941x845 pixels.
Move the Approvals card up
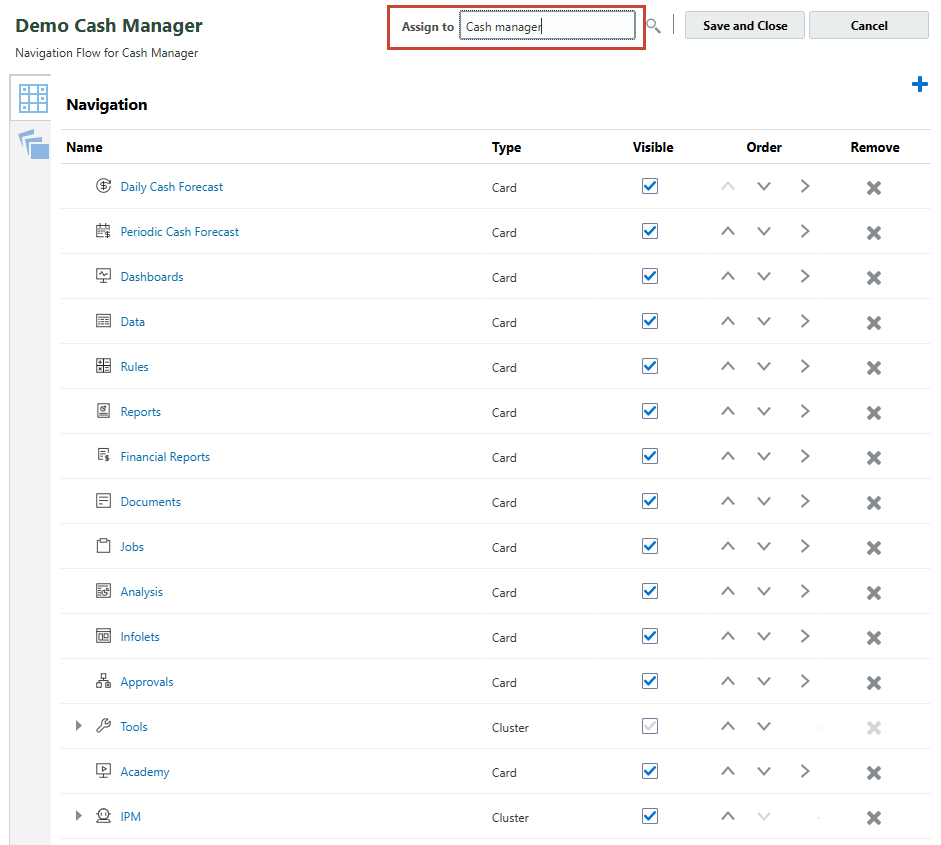coord(727,681)
